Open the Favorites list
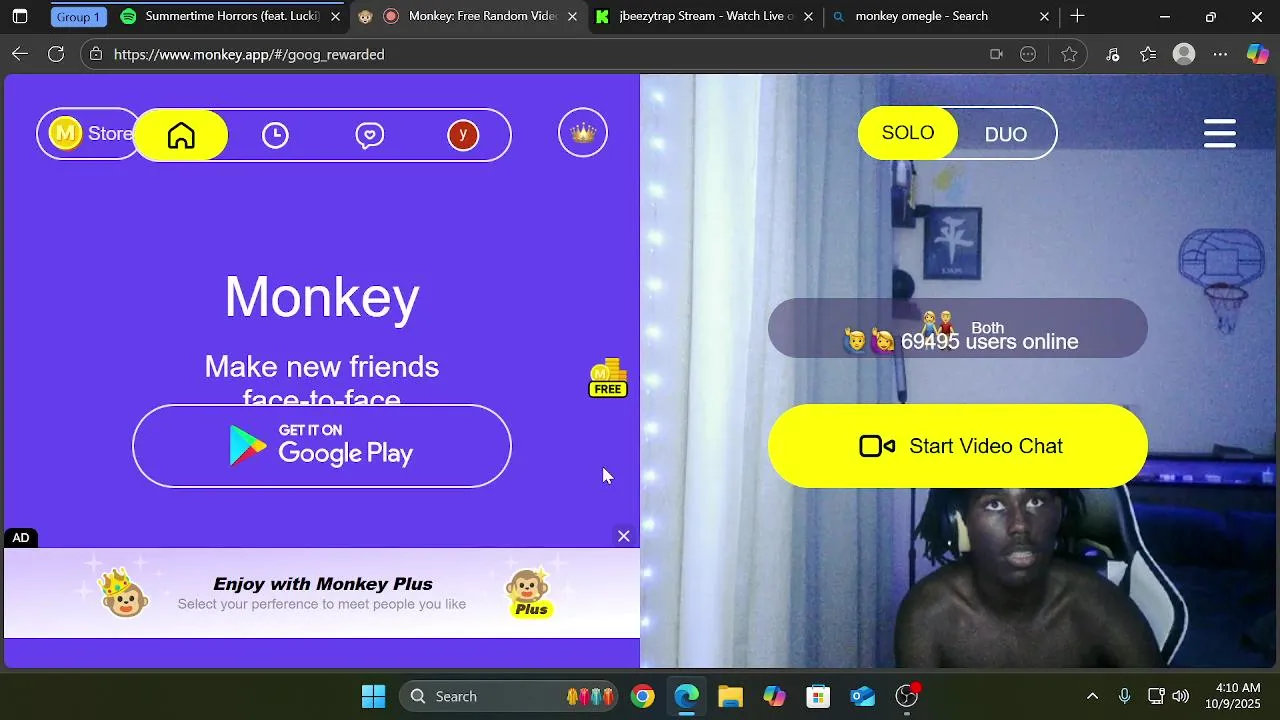Screen dimensions: 1280x720 1148,55
